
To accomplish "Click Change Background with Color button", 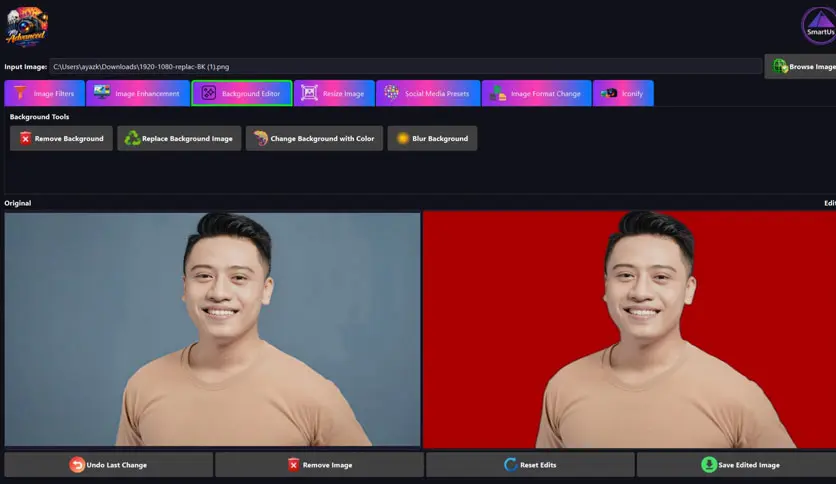I will (315, 139).
